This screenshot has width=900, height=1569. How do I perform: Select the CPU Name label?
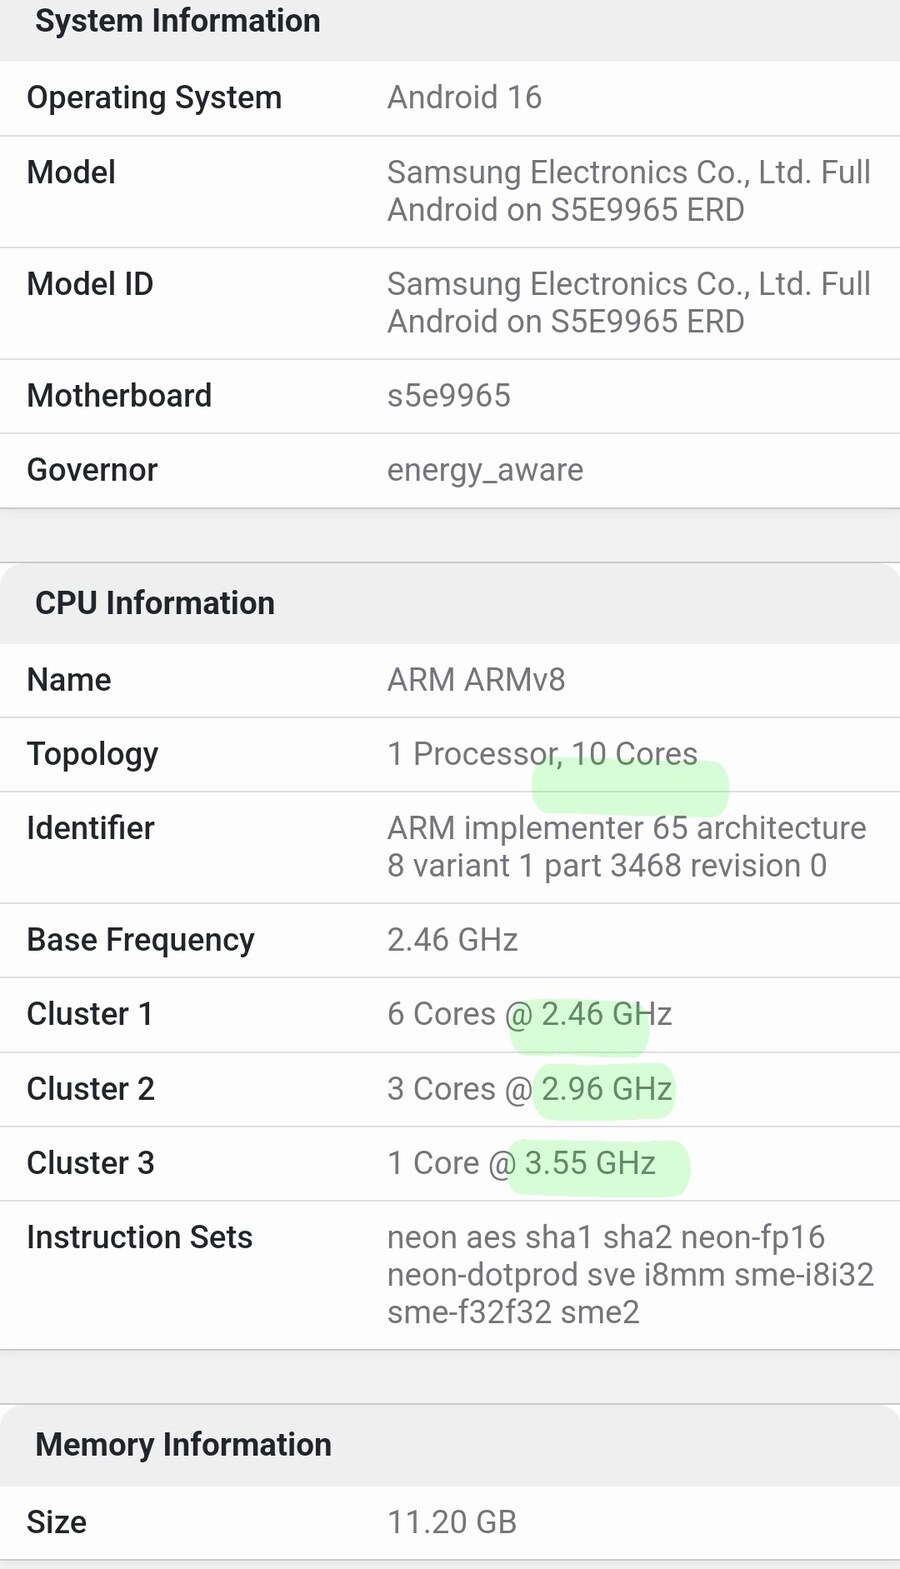coord(69,680)
